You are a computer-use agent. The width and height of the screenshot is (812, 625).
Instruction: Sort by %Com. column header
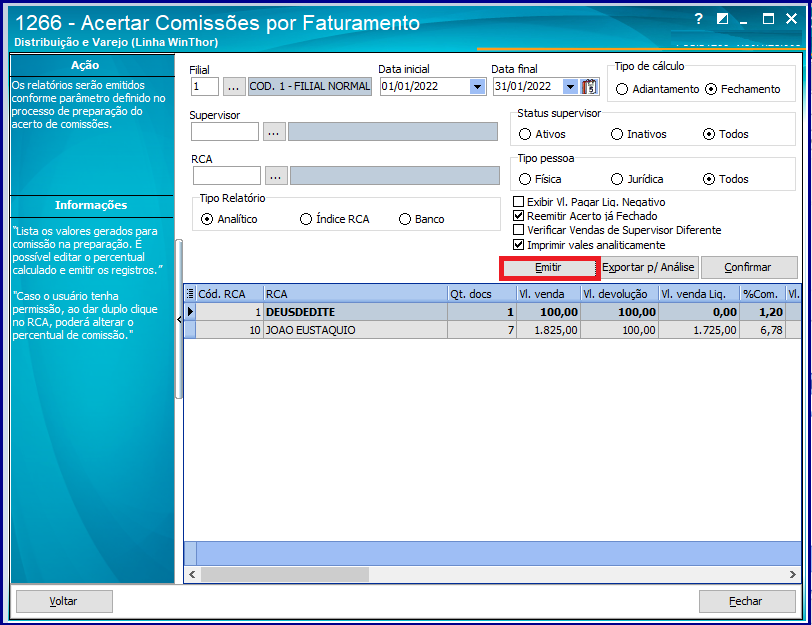click(x=763, y=294)
